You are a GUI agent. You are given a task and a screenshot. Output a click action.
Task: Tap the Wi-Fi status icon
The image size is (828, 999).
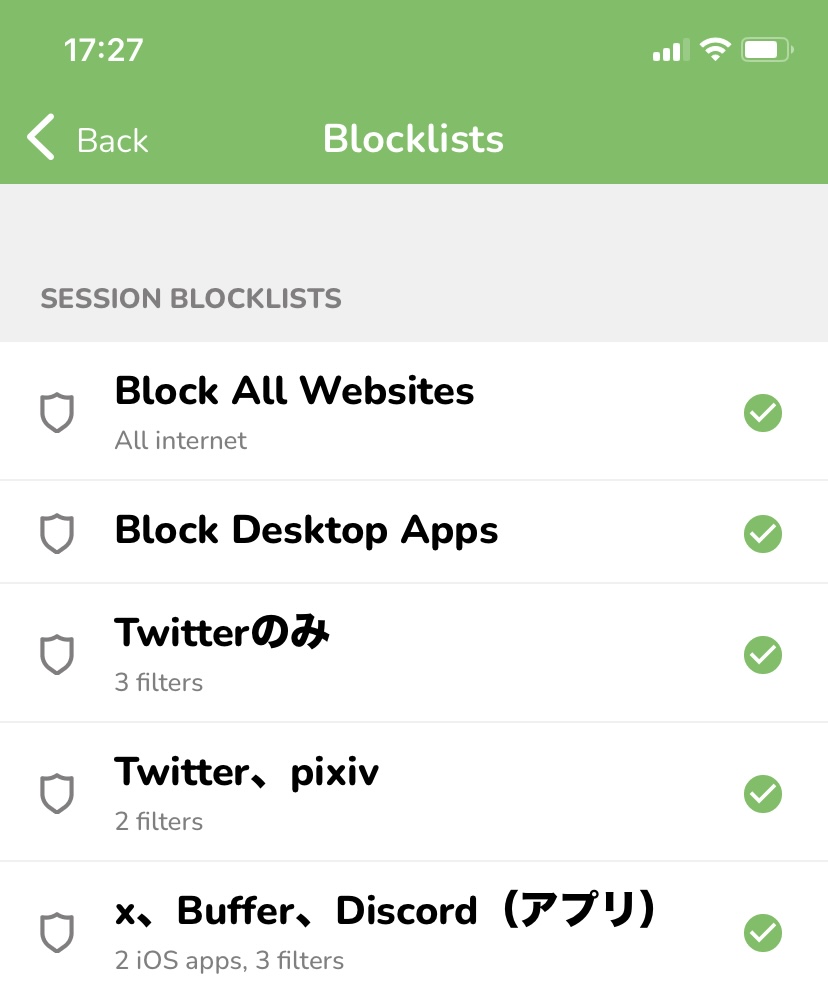point(715,50)
